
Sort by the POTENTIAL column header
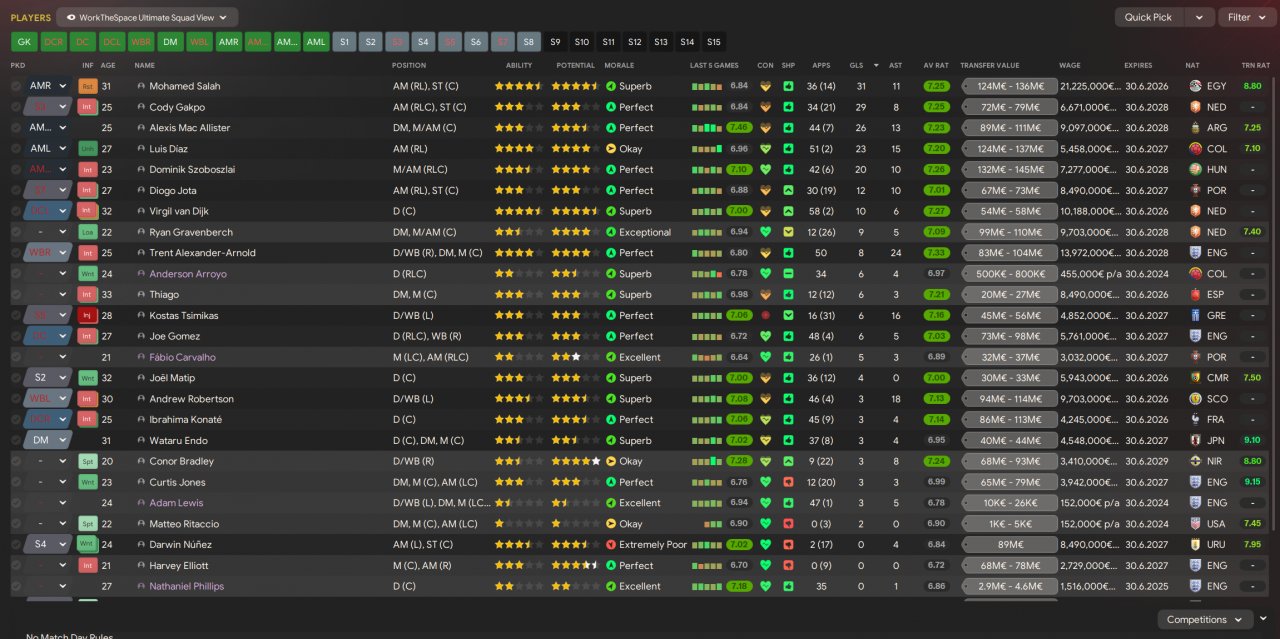[x=576, y=65]
